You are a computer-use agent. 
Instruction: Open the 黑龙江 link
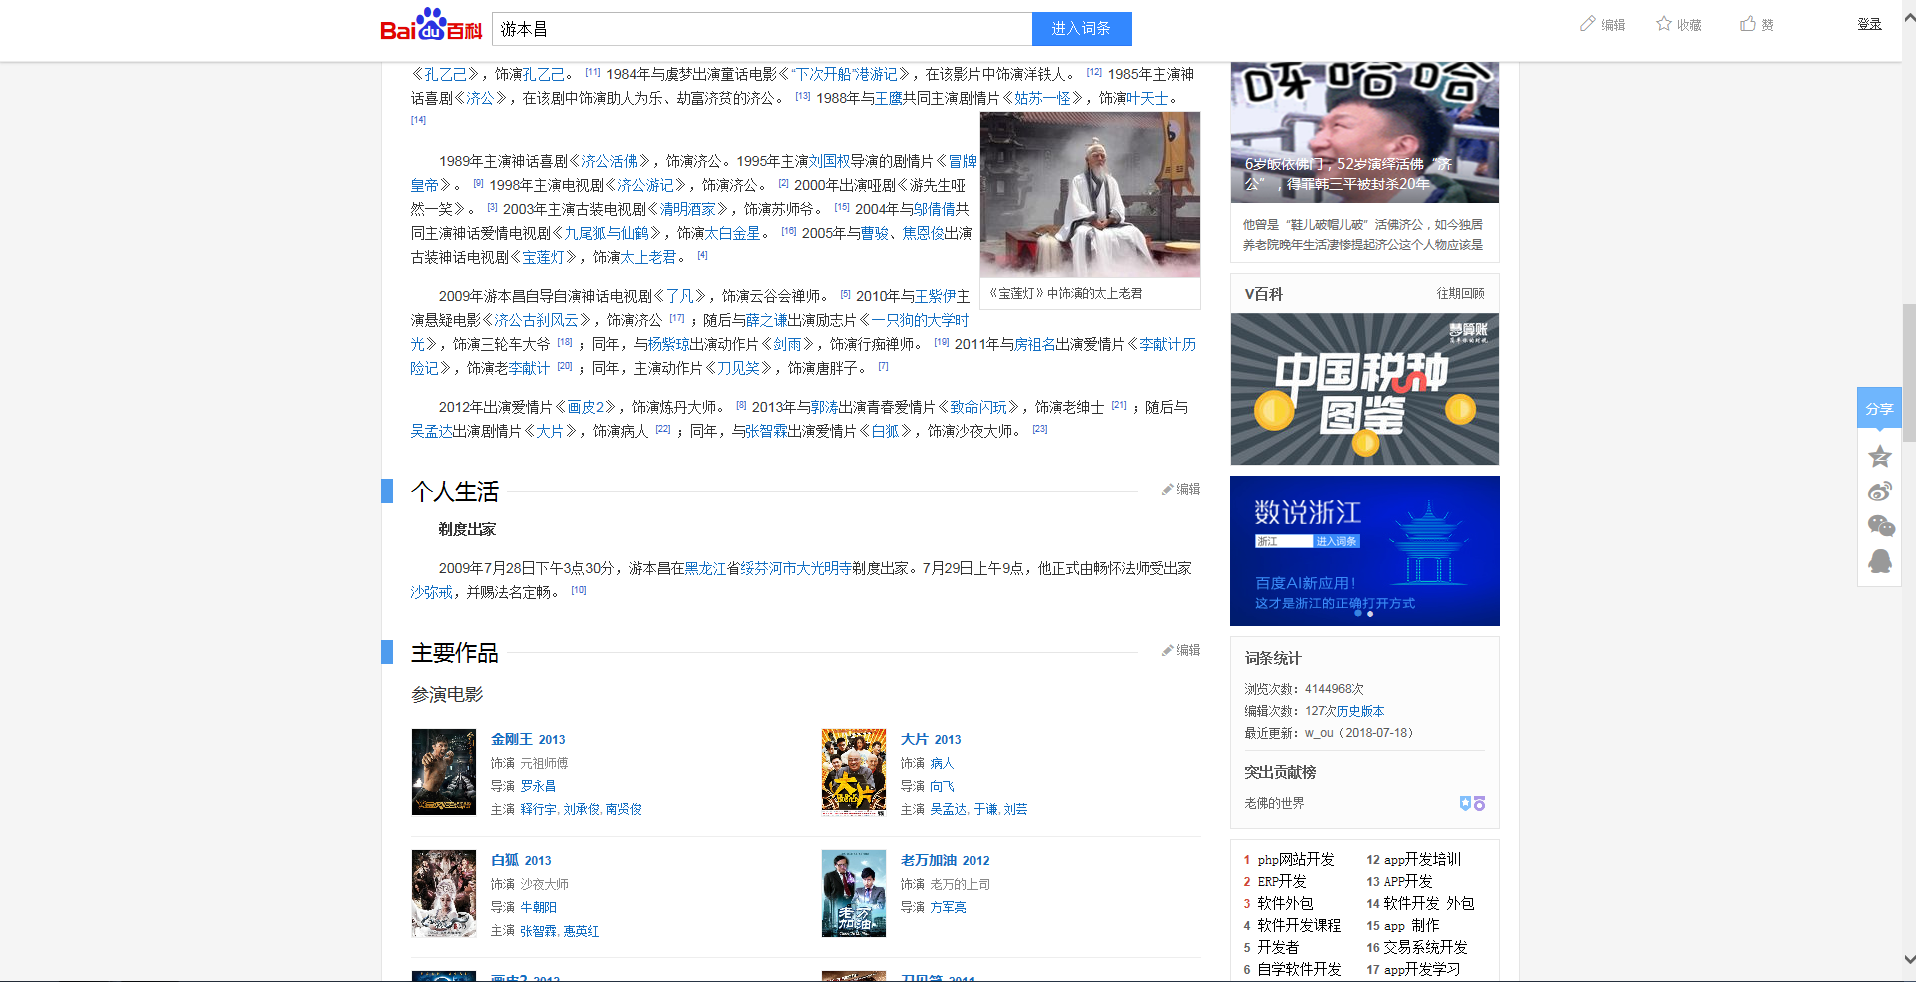pos(705,568)
